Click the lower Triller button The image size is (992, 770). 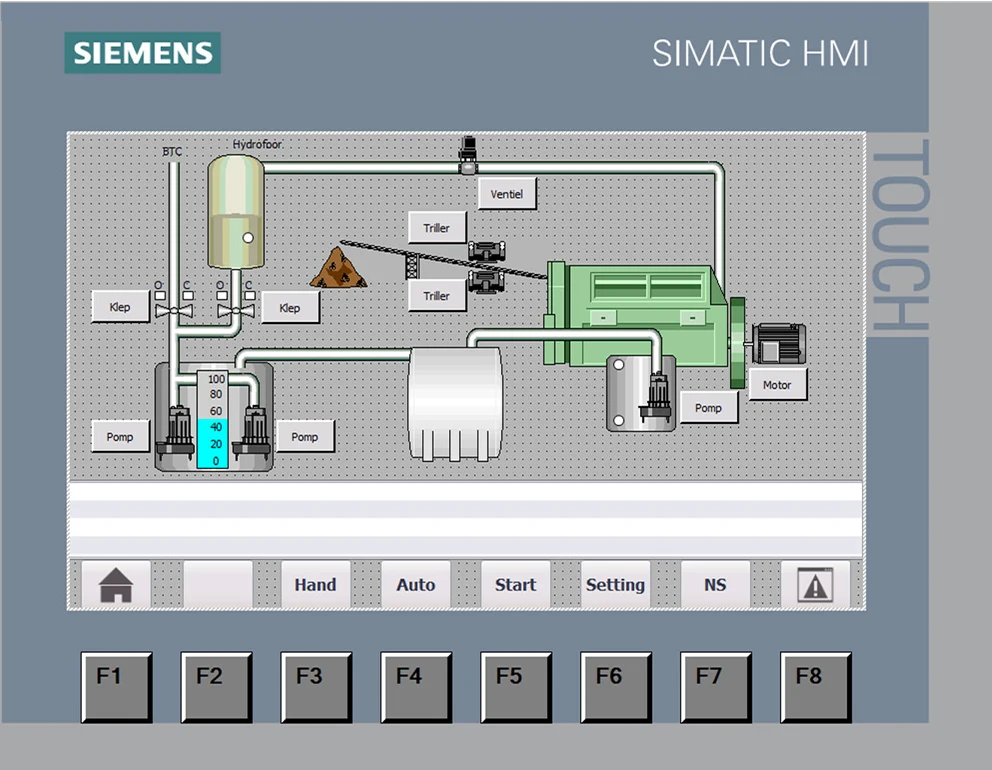pos(437,295)
